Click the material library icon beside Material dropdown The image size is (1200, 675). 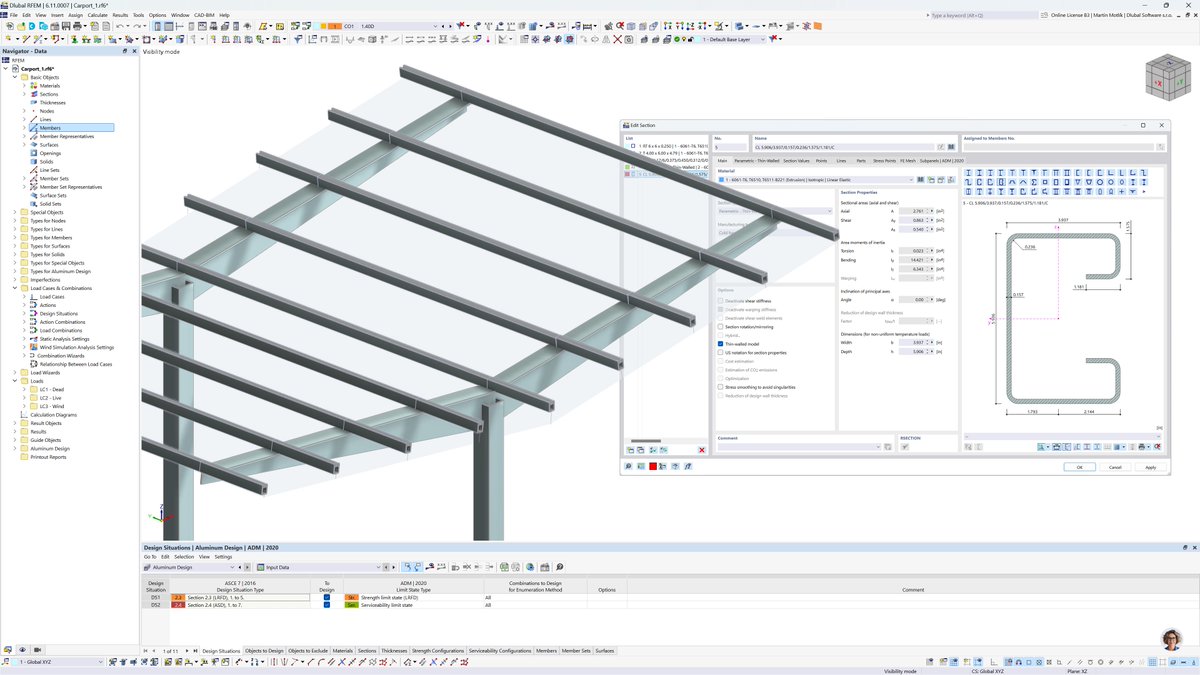pyautogui.click(x=921, y=179)
